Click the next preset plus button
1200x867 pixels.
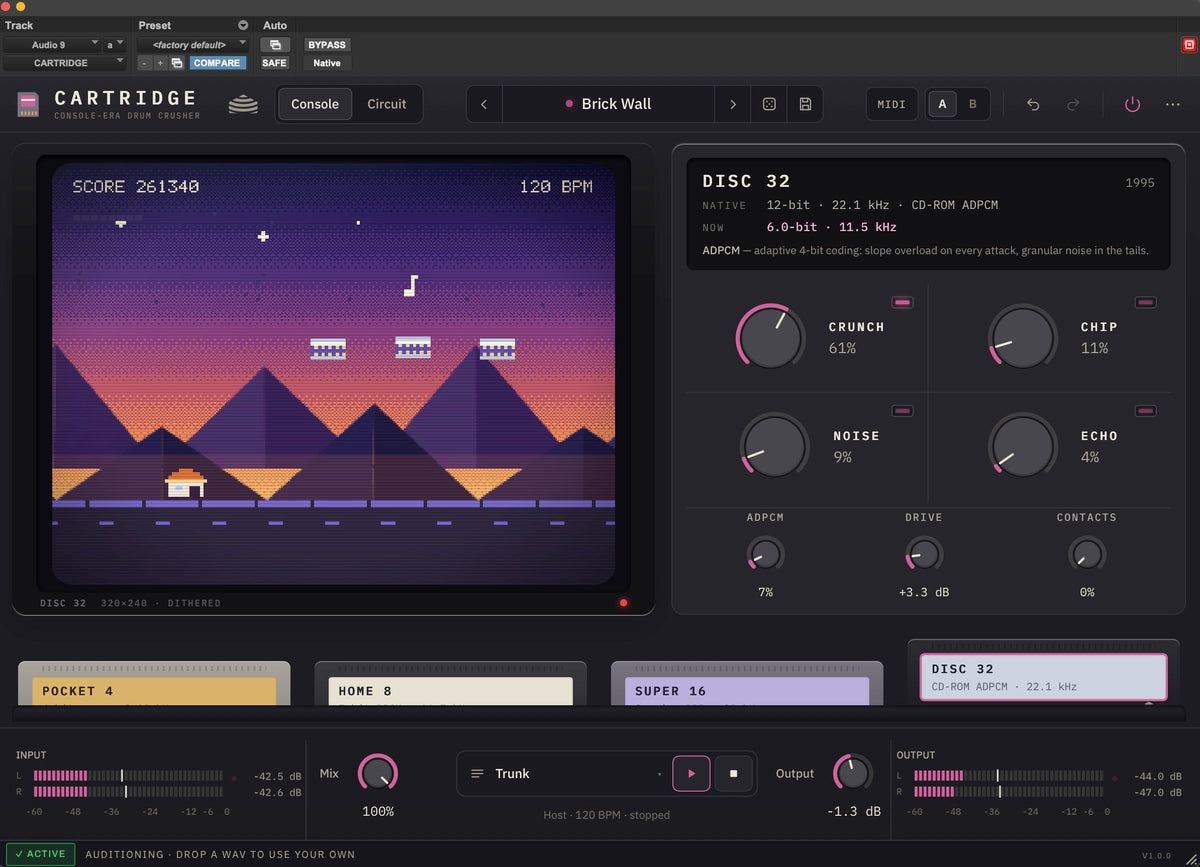pos(160,63)
